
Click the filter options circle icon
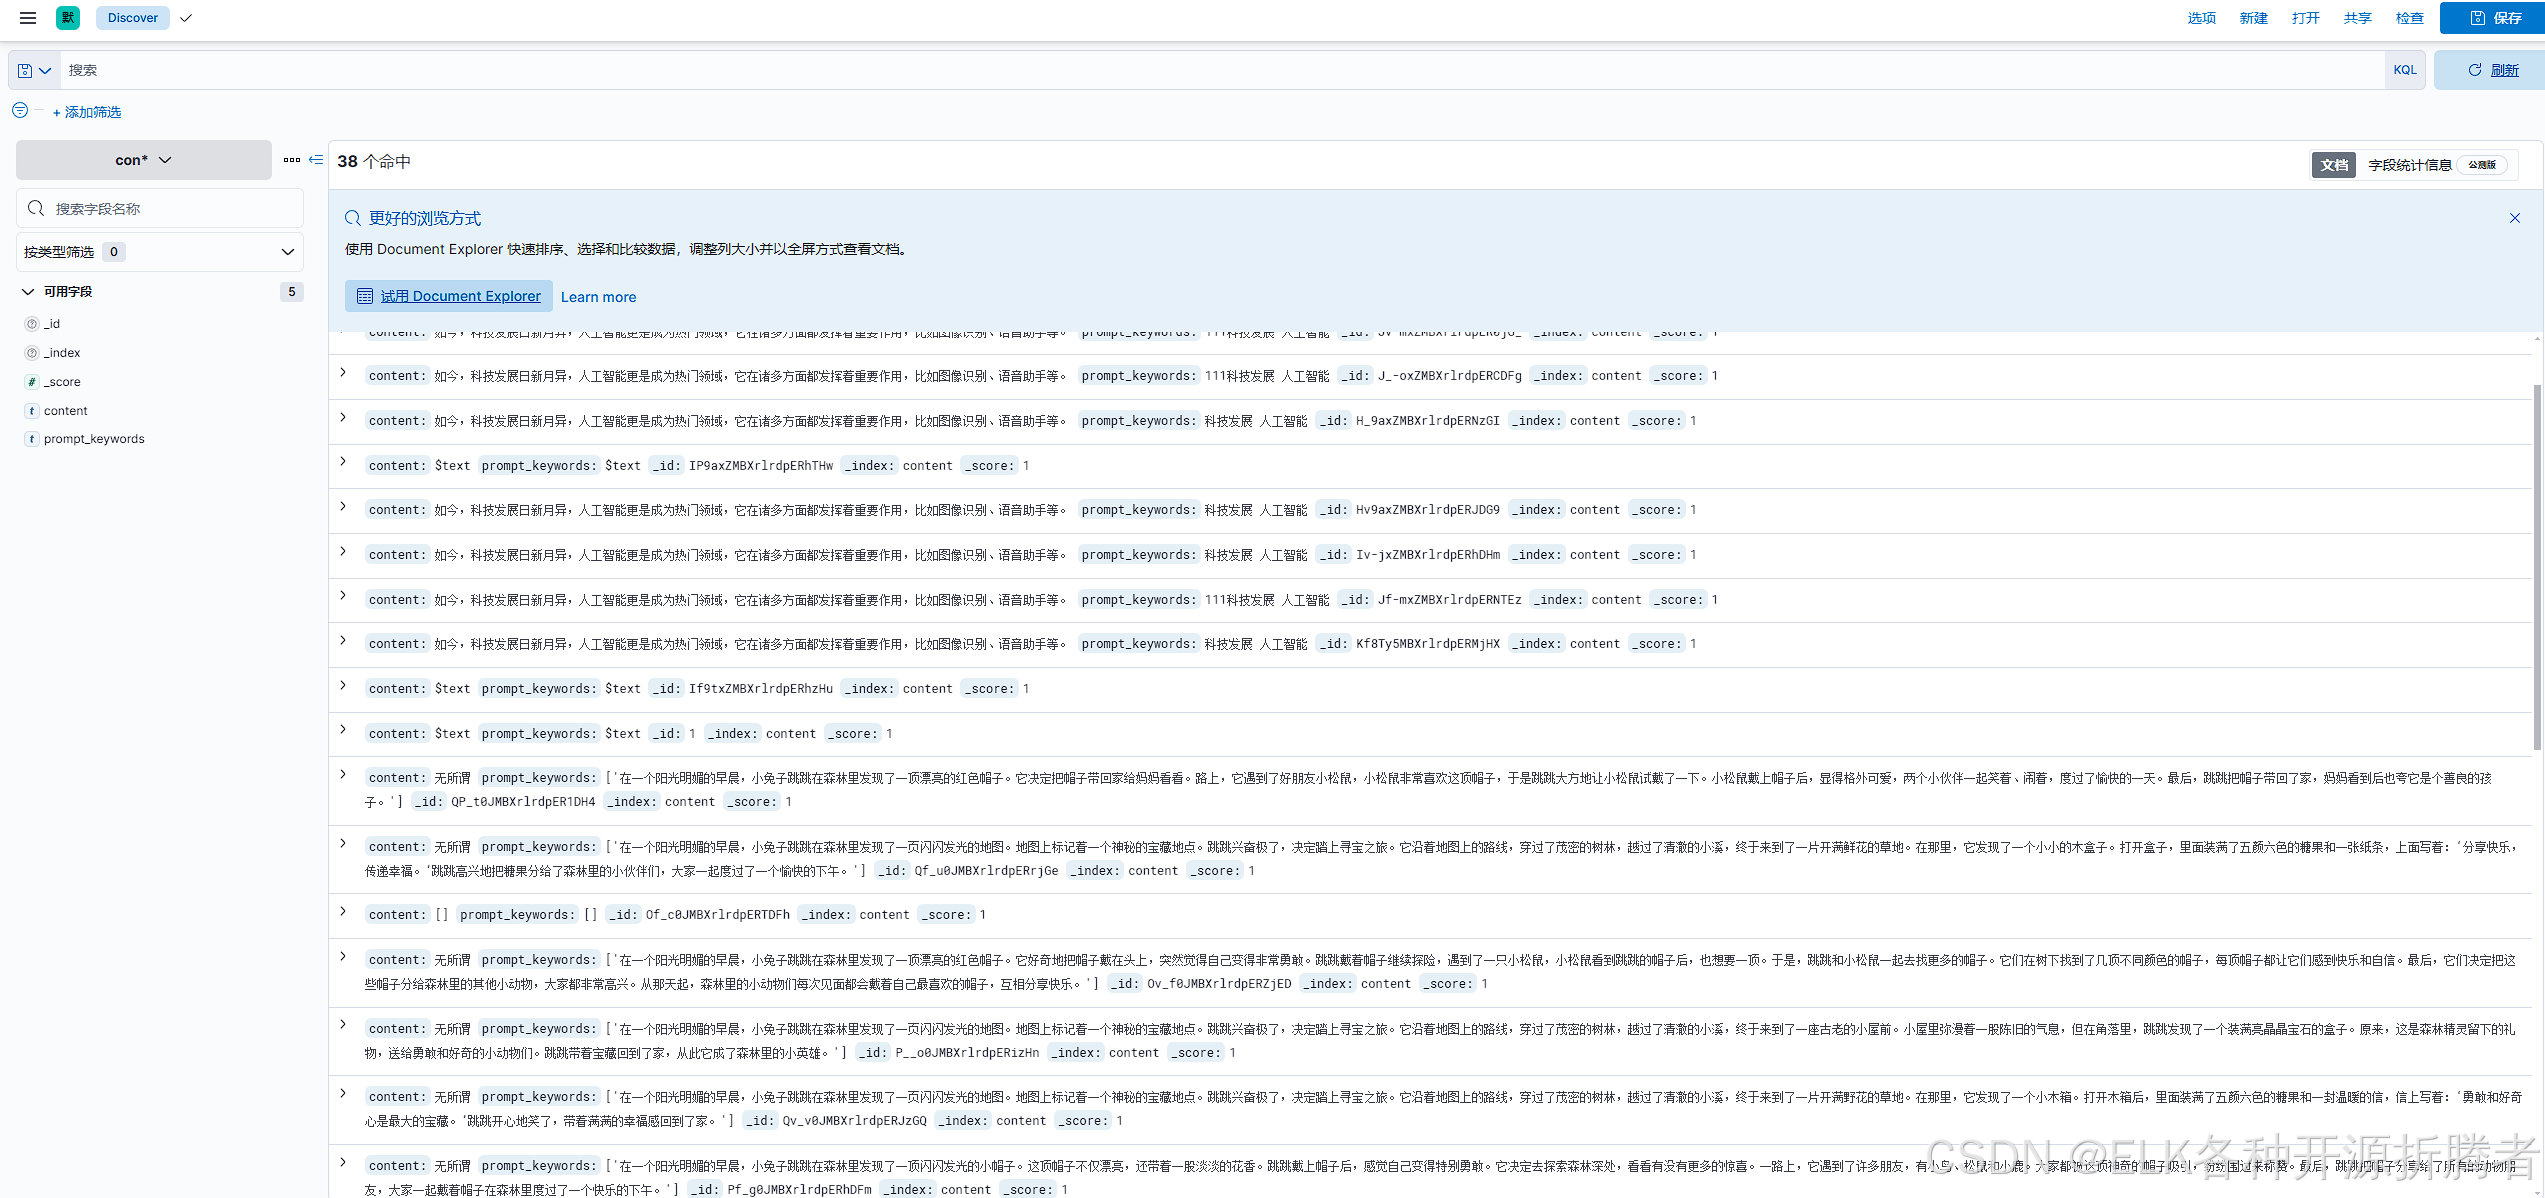(x=20, y=111)
